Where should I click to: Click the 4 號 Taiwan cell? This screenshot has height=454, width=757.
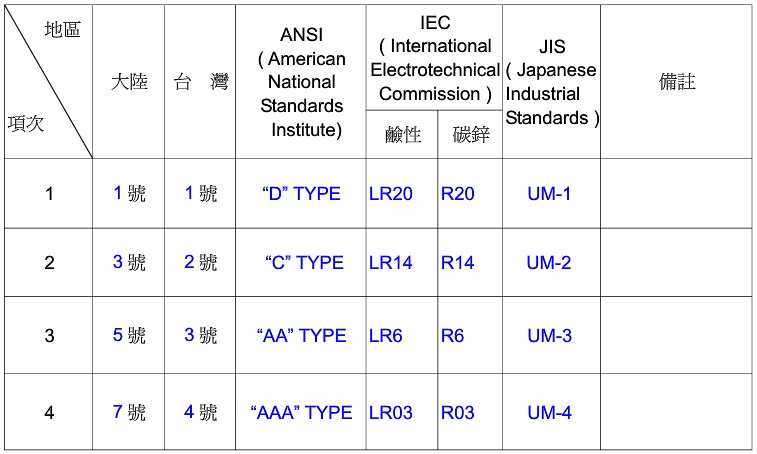tap(200, 412)
